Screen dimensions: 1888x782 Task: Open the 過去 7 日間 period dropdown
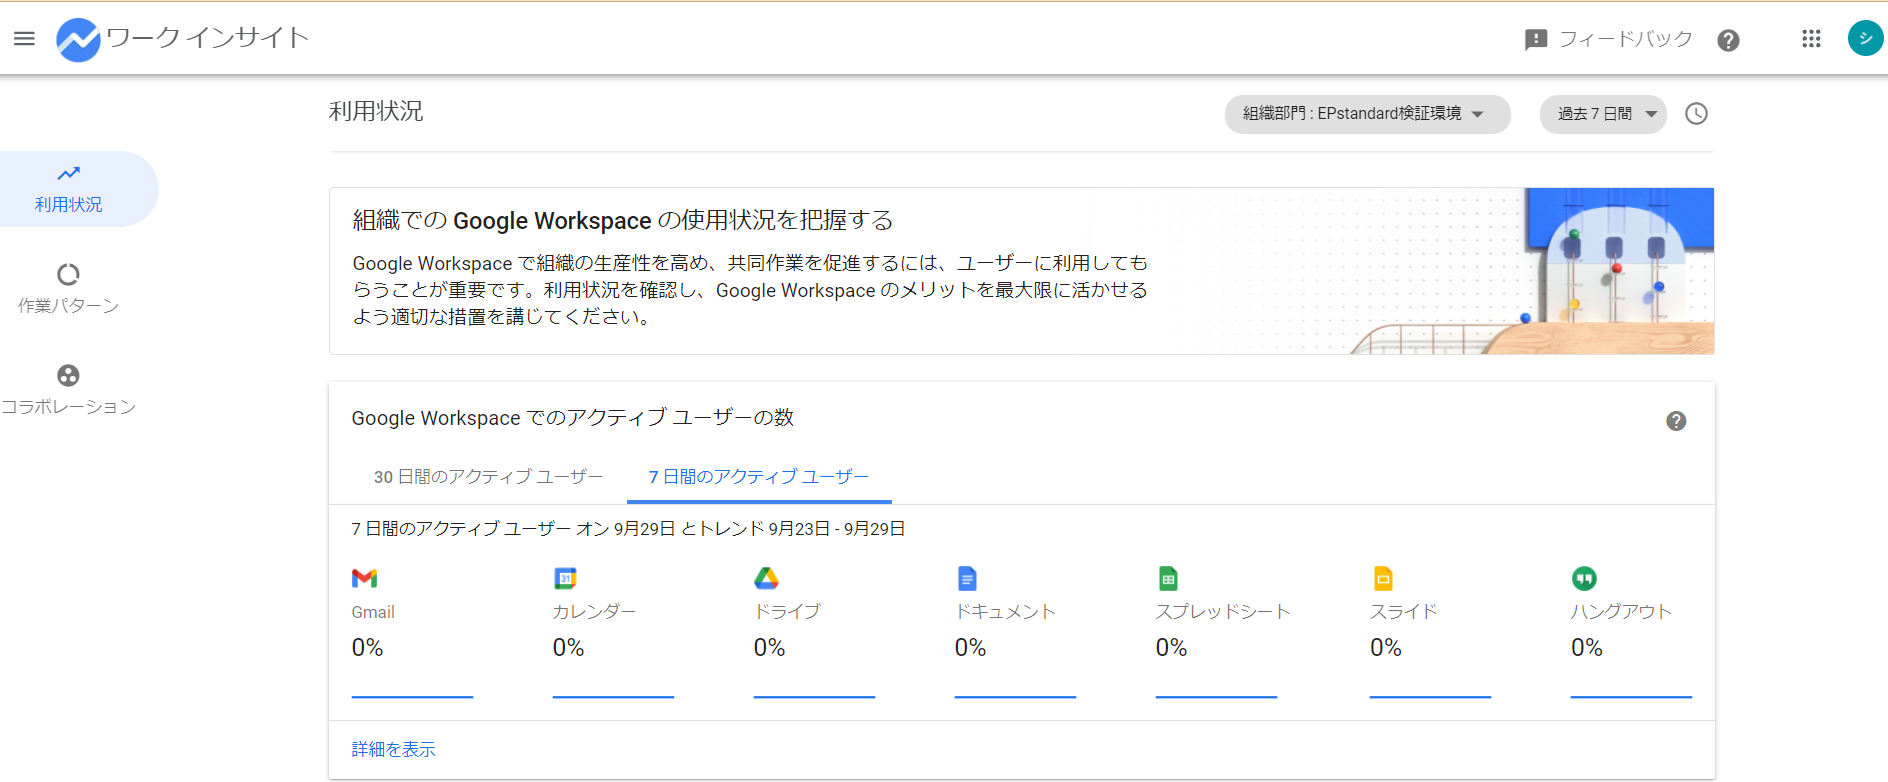pyautogui.click(x=1603, y=114)
